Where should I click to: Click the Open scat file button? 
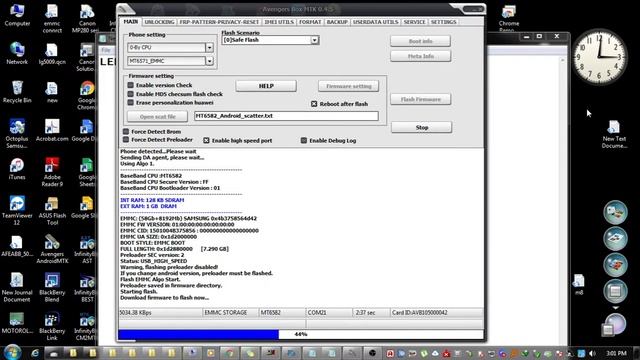[158, 116]
